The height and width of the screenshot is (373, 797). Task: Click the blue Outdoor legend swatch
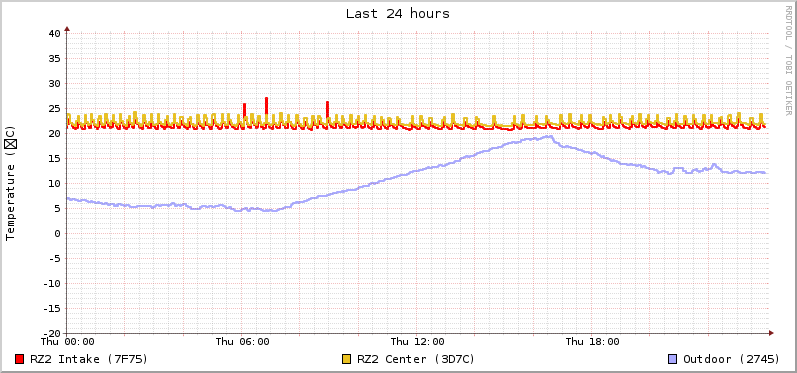pyautogui.click(x=673, y=359)
